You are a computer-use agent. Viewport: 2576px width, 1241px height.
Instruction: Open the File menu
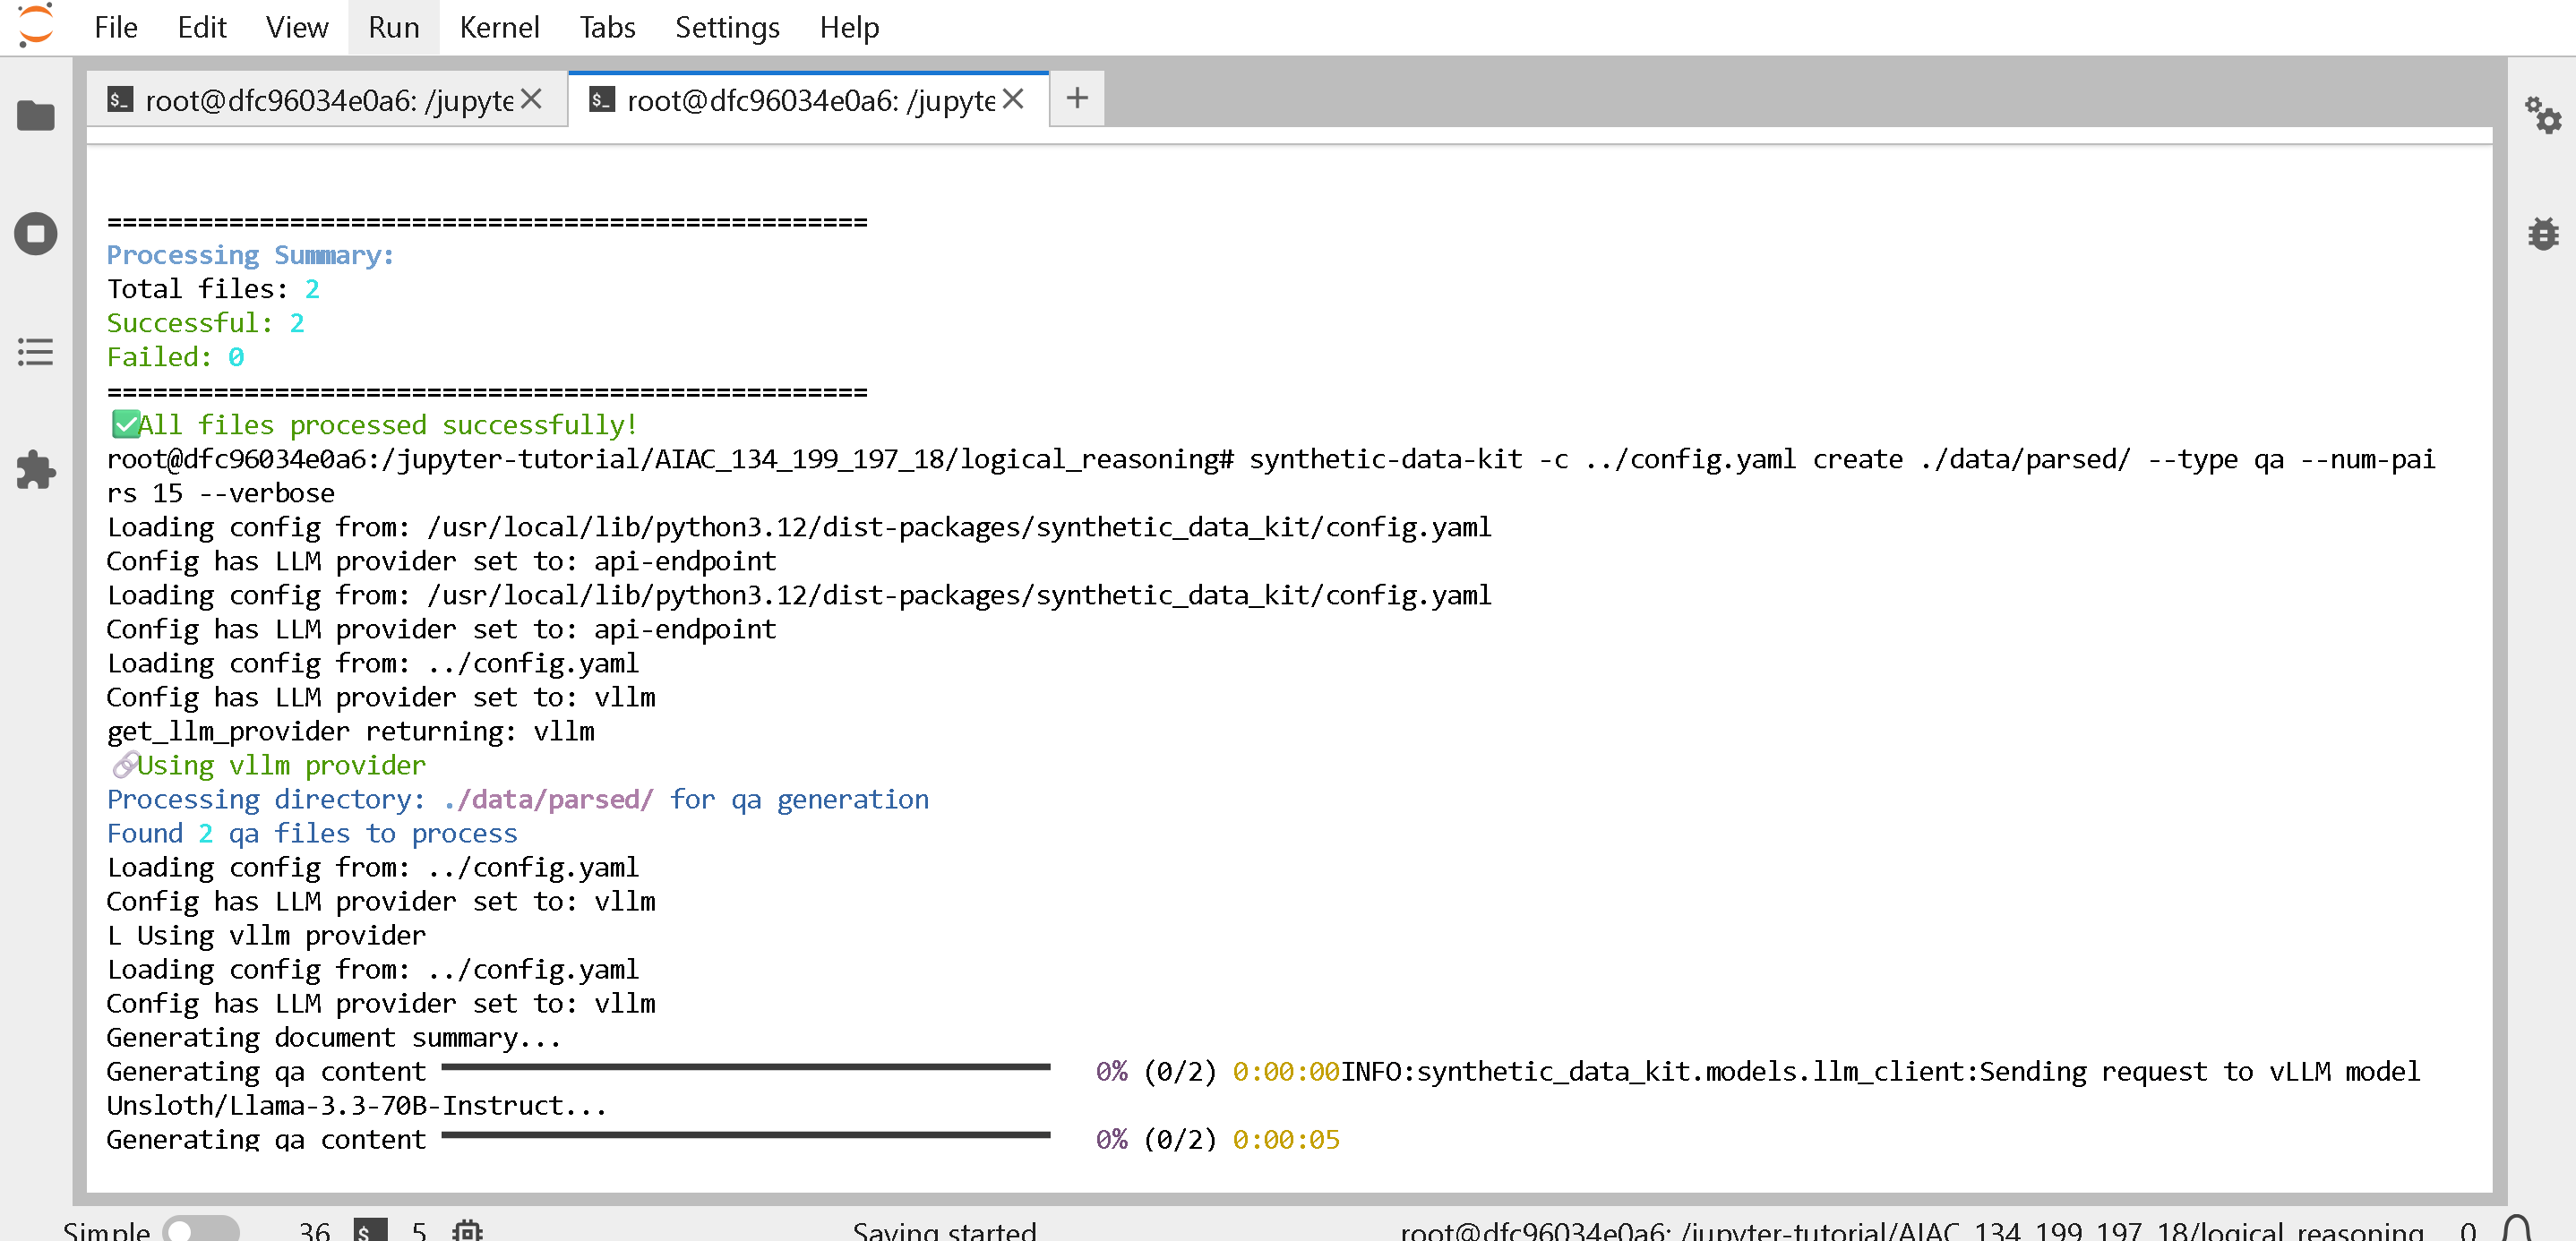[x=115, y=27]
